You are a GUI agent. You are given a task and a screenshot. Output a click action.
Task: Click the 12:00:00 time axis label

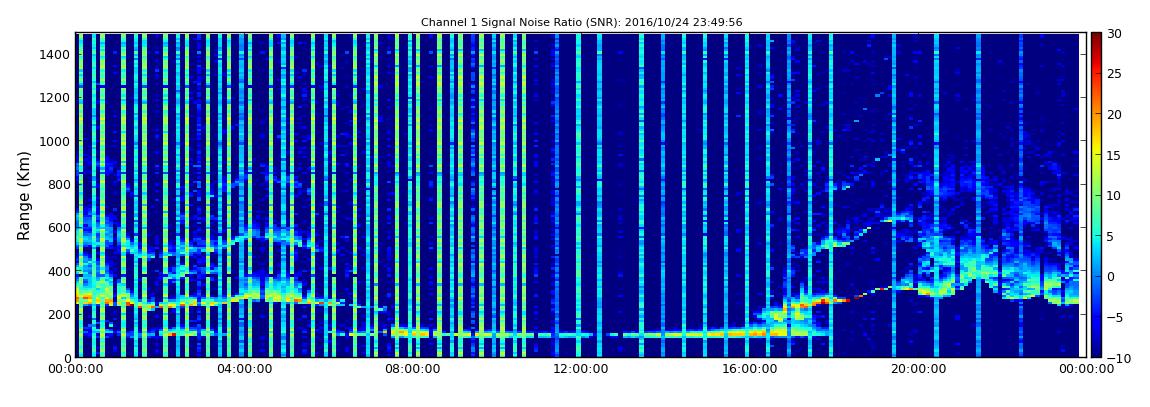pos(579,370)
